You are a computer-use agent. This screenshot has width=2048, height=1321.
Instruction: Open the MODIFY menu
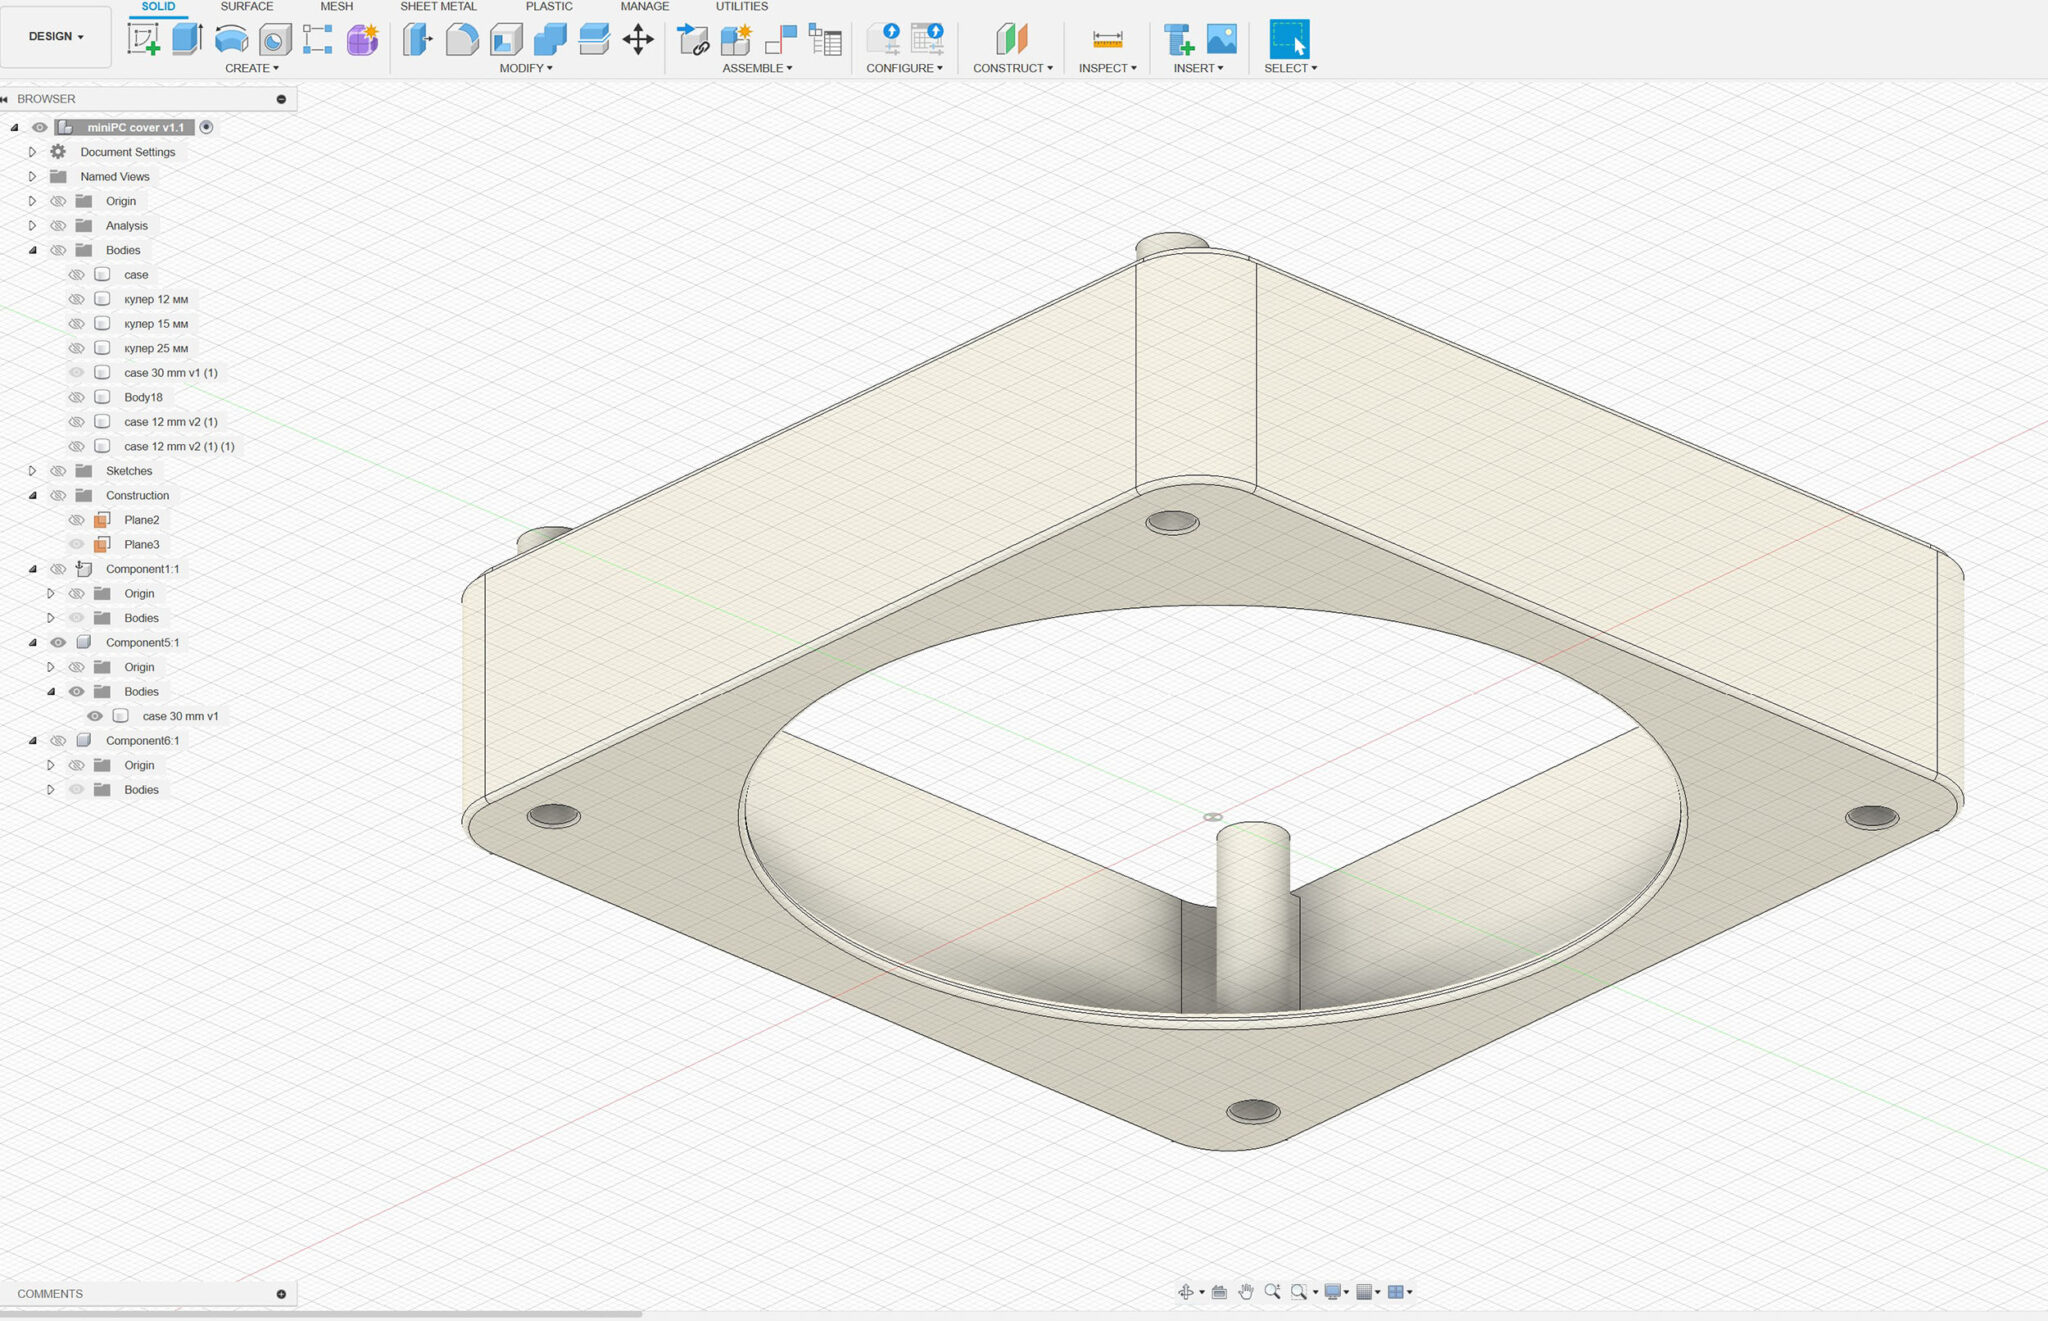[x=526, y=68]
